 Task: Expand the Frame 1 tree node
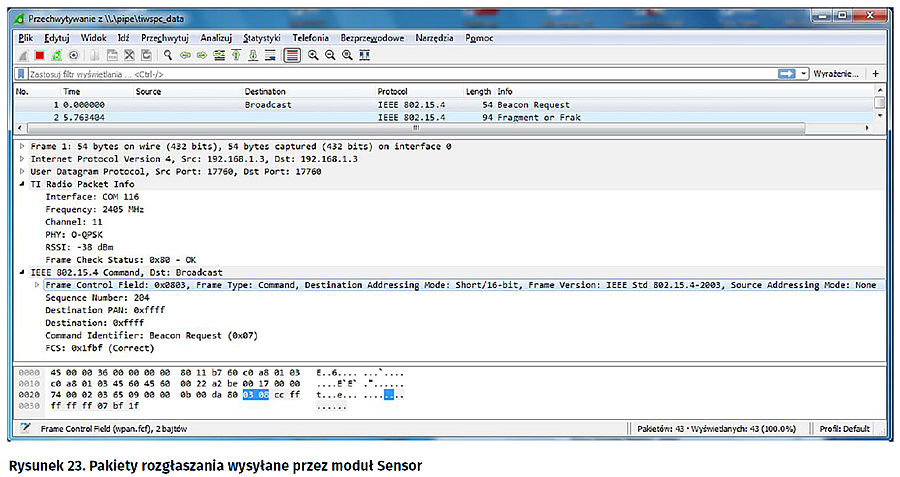pos(22,147)
